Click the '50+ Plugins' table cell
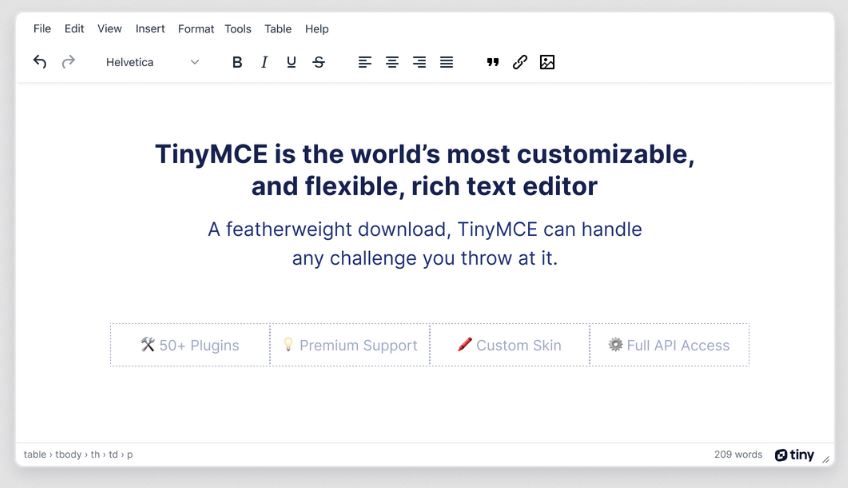The image size is (848, 488). [190, 345]
